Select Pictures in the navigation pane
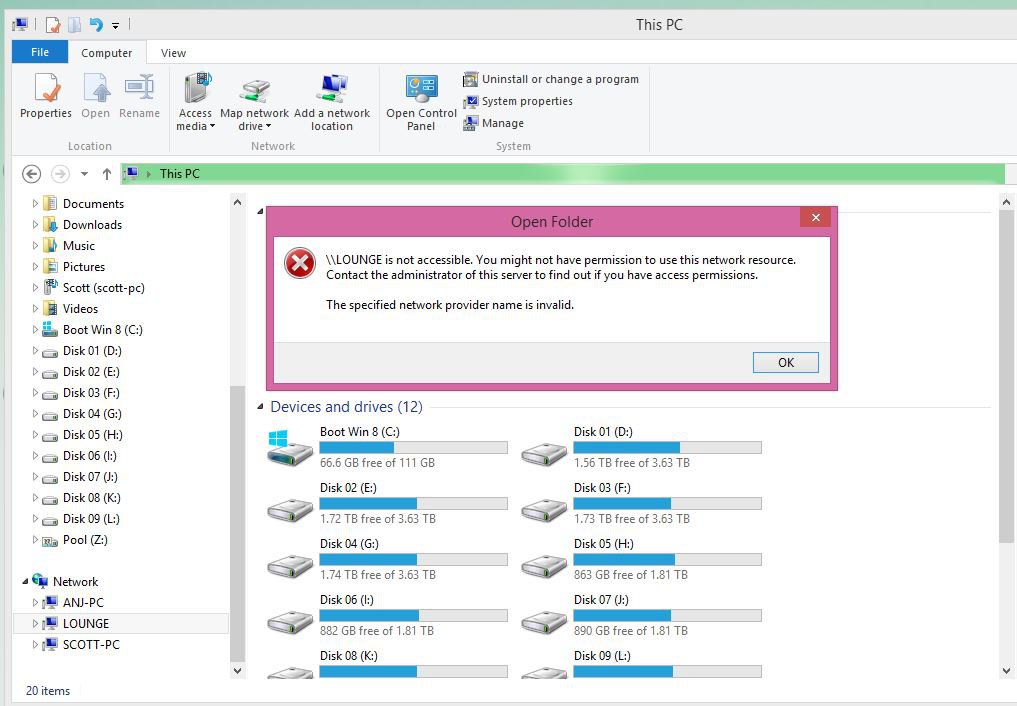Image resolution: width=1017 pixels, height=706 pixels. [x=84, y=266]
